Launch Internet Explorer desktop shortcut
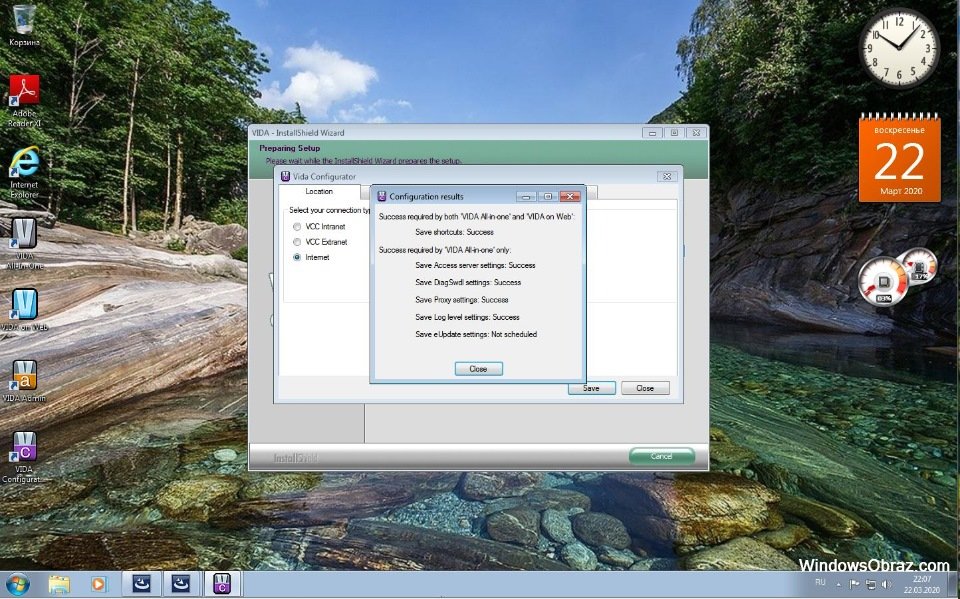 click(x=24, y=171)
